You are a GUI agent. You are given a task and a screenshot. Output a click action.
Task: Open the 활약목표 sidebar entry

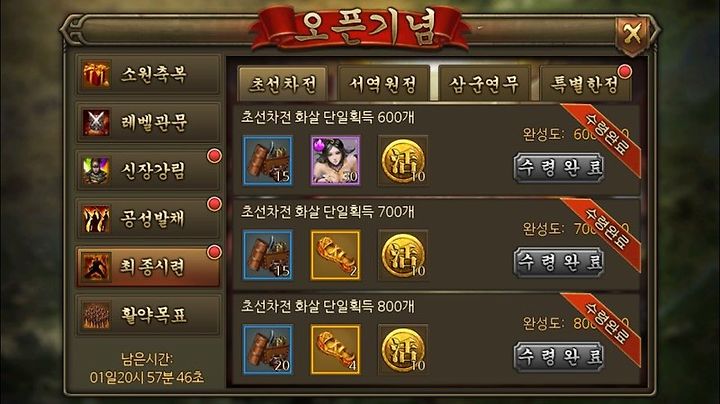148,315
